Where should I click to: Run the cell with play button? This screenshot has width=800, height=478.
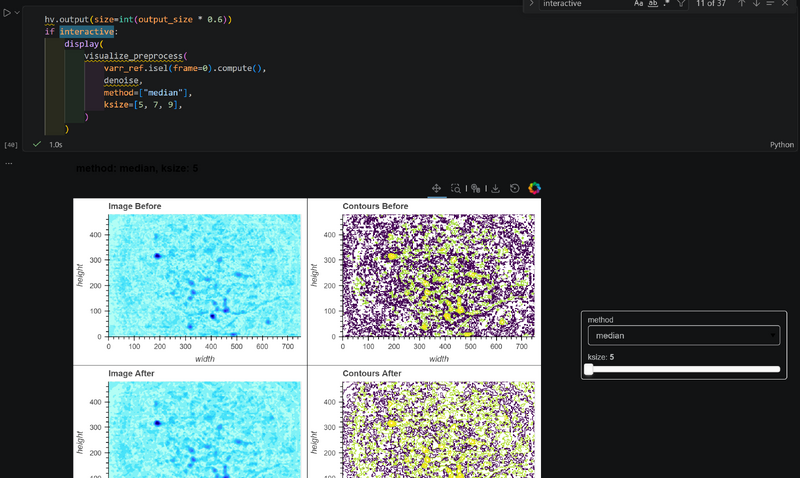point(7,13)
